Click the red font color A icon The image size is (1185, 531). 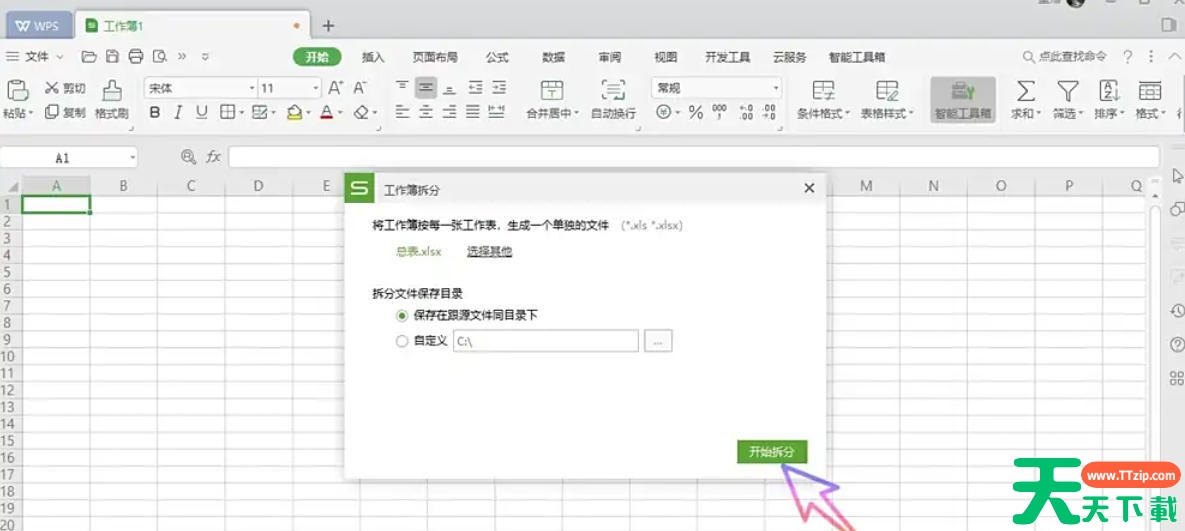[326, 113]
